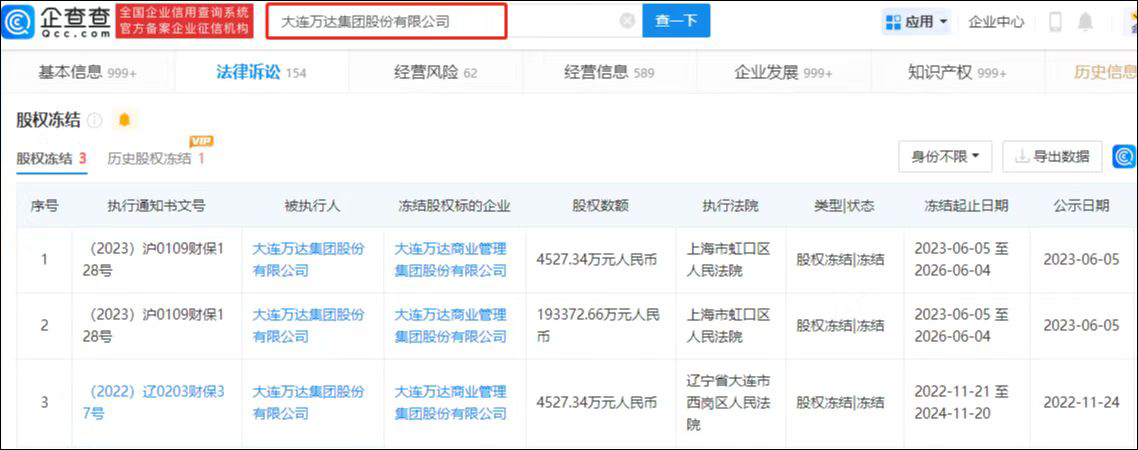Screen dimensions: 1138x450
Task: Click 被执行人 column header
Action: coord(312,205)
